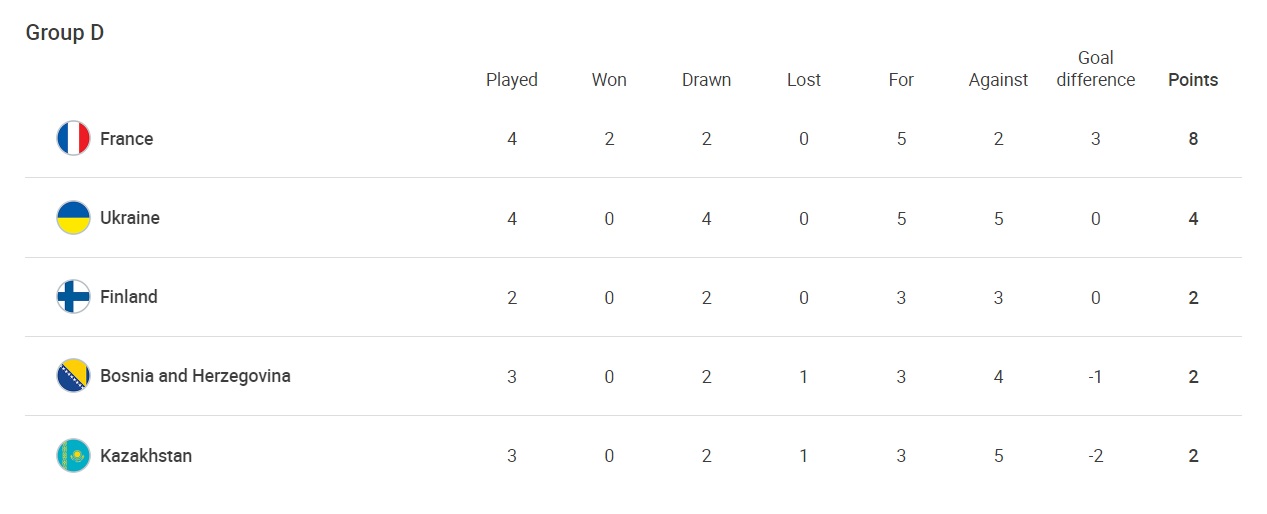
Task: Click France's points total of 8
Action: [1193, 139]
